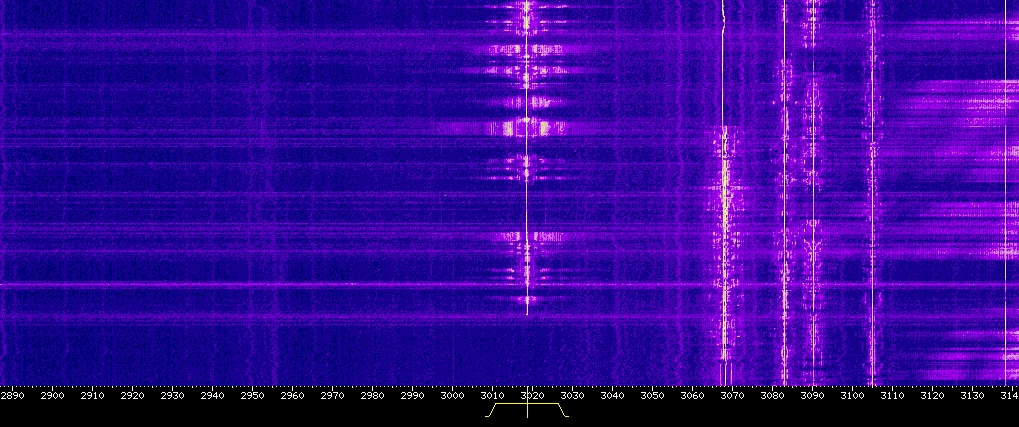Select the 3040 frequency label

[x=612, y=395]
